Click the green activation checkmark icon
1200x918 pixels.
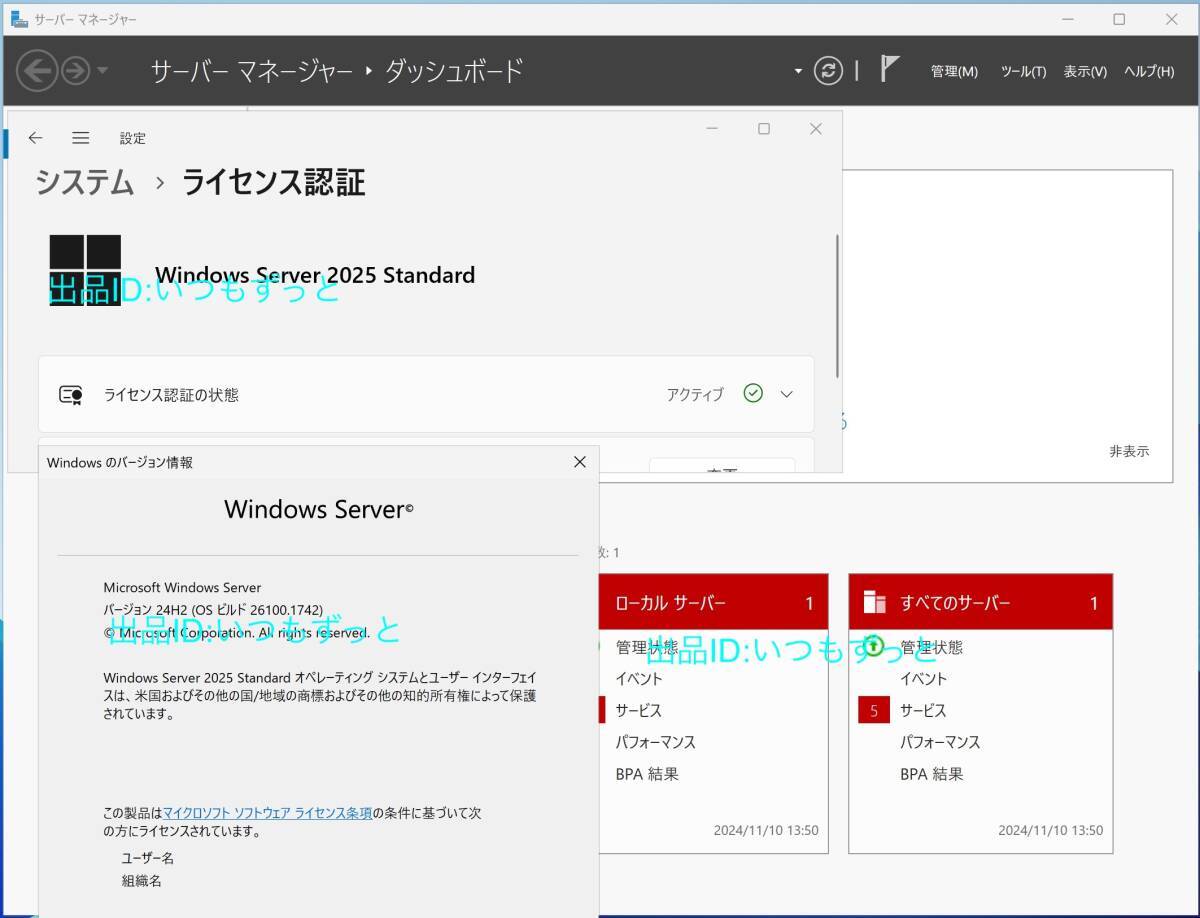(x=753, y=393)
